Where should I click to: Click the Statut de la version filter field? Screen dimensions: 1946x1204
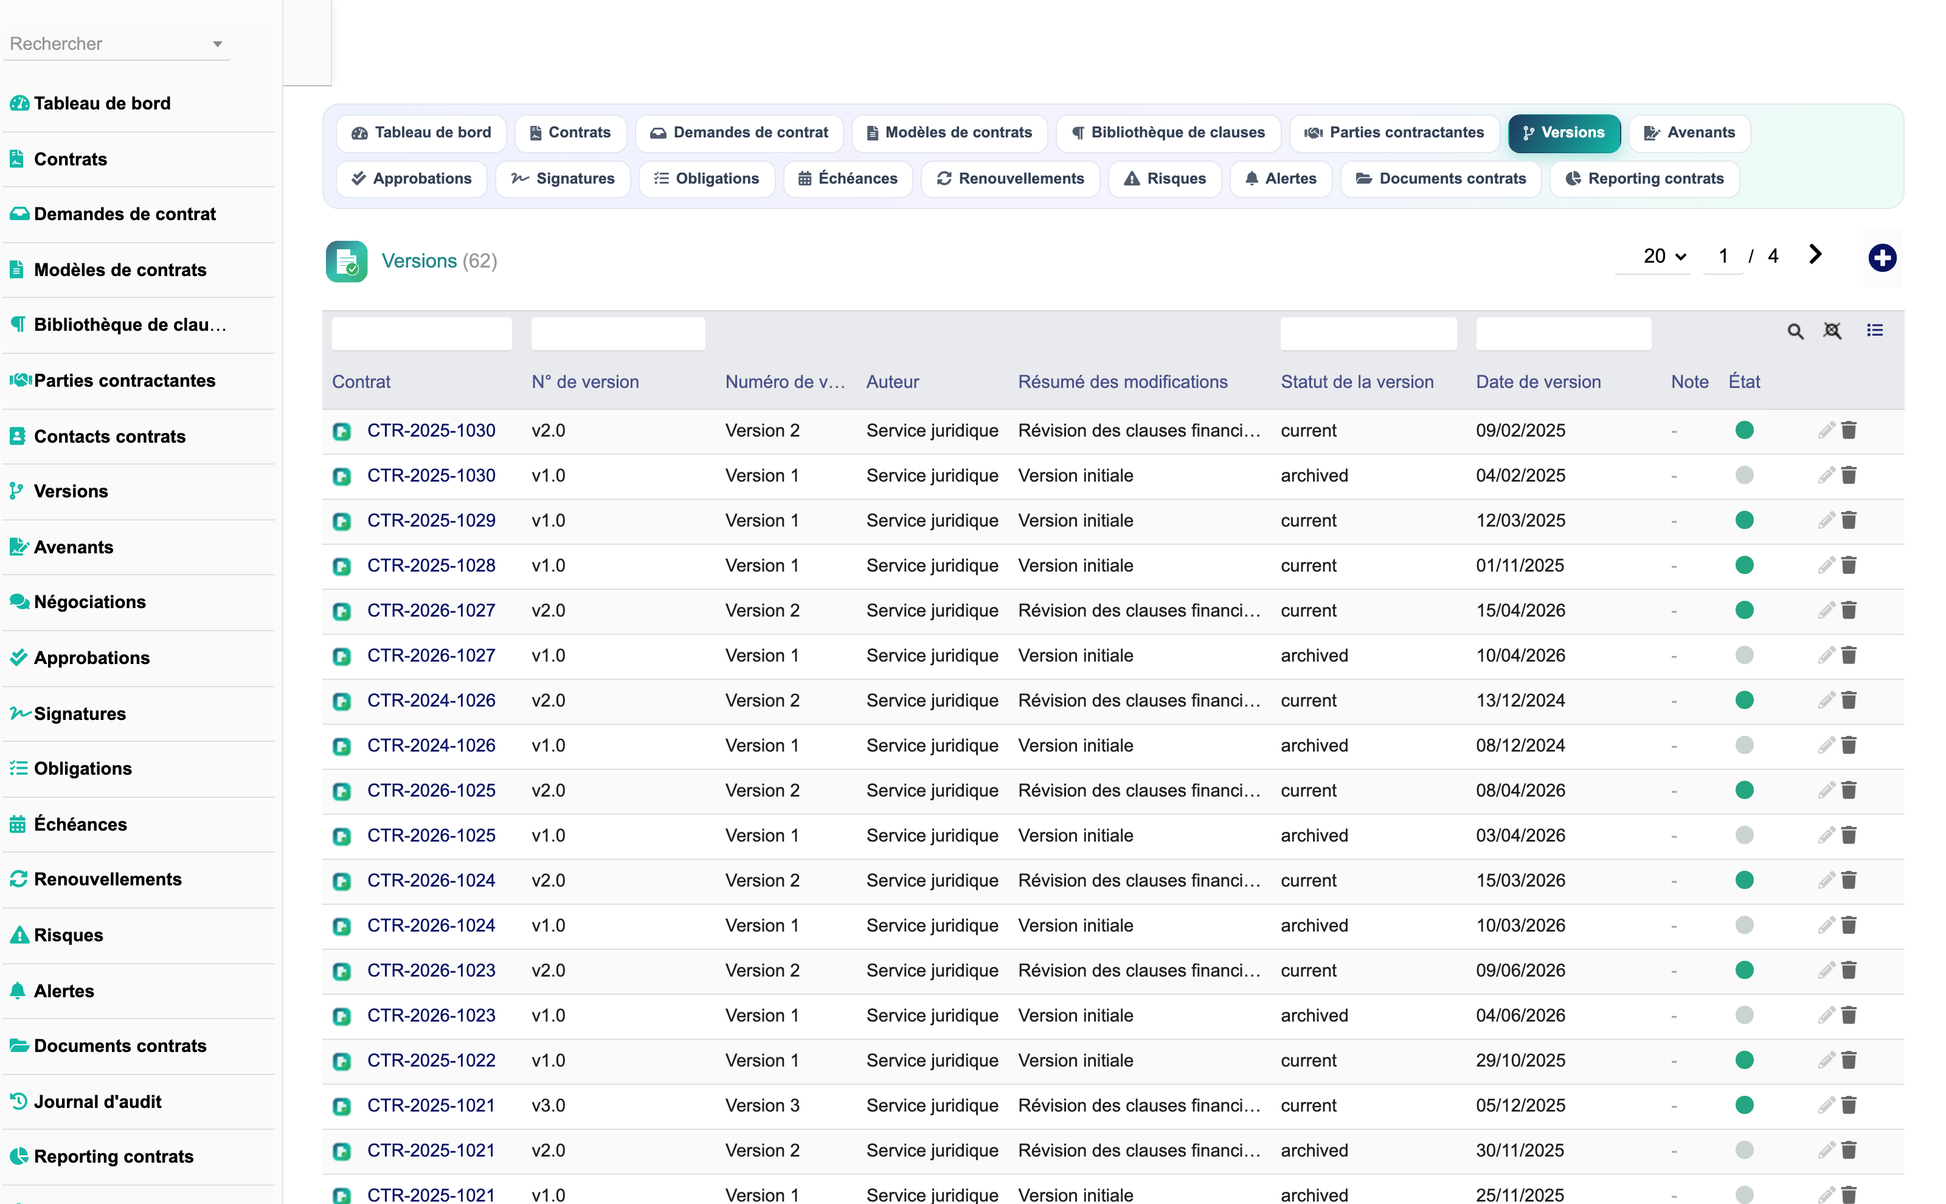click(1368, 333)
